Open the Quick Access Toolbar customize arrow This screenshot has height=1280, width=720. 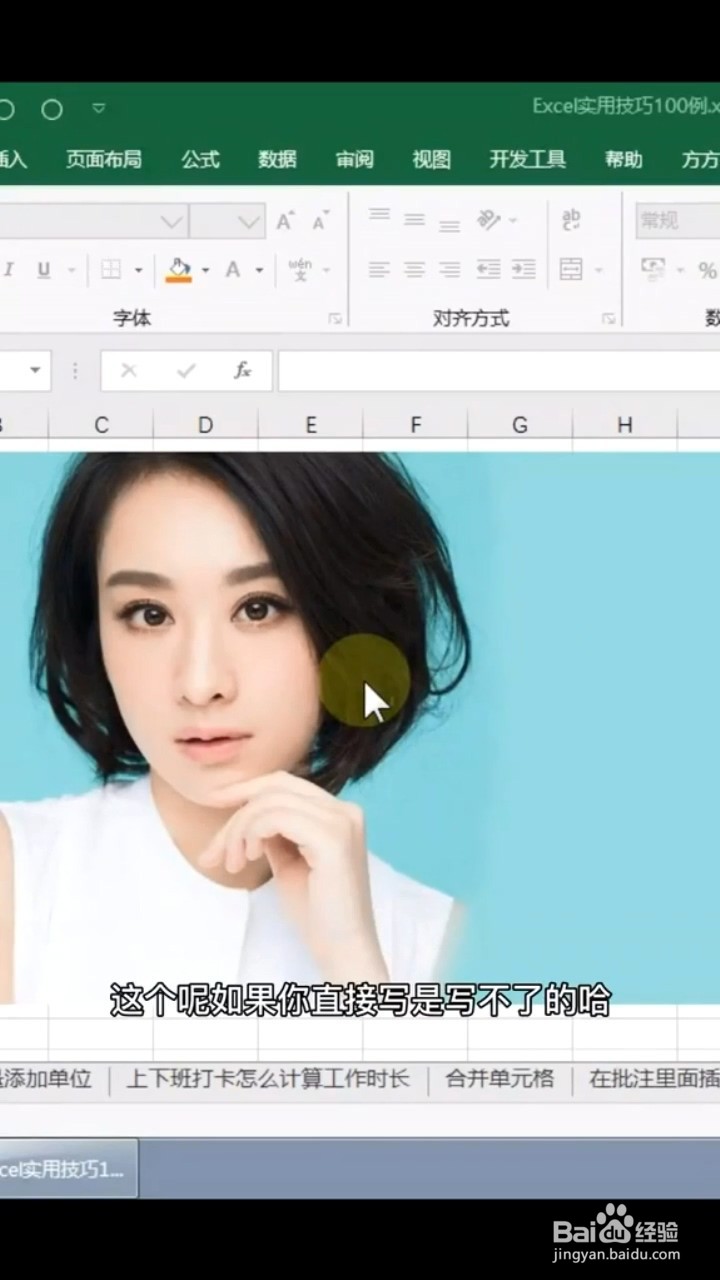(x=98, y=108)
